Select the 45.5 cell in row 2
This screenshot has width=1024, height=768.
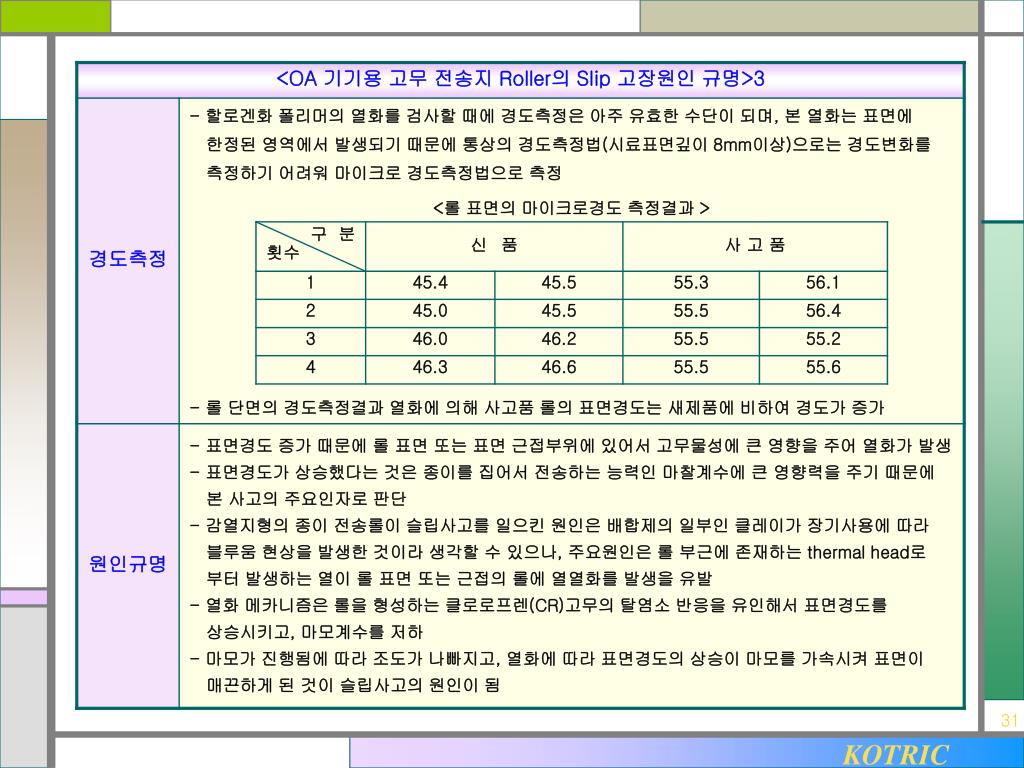coord(558,311)
